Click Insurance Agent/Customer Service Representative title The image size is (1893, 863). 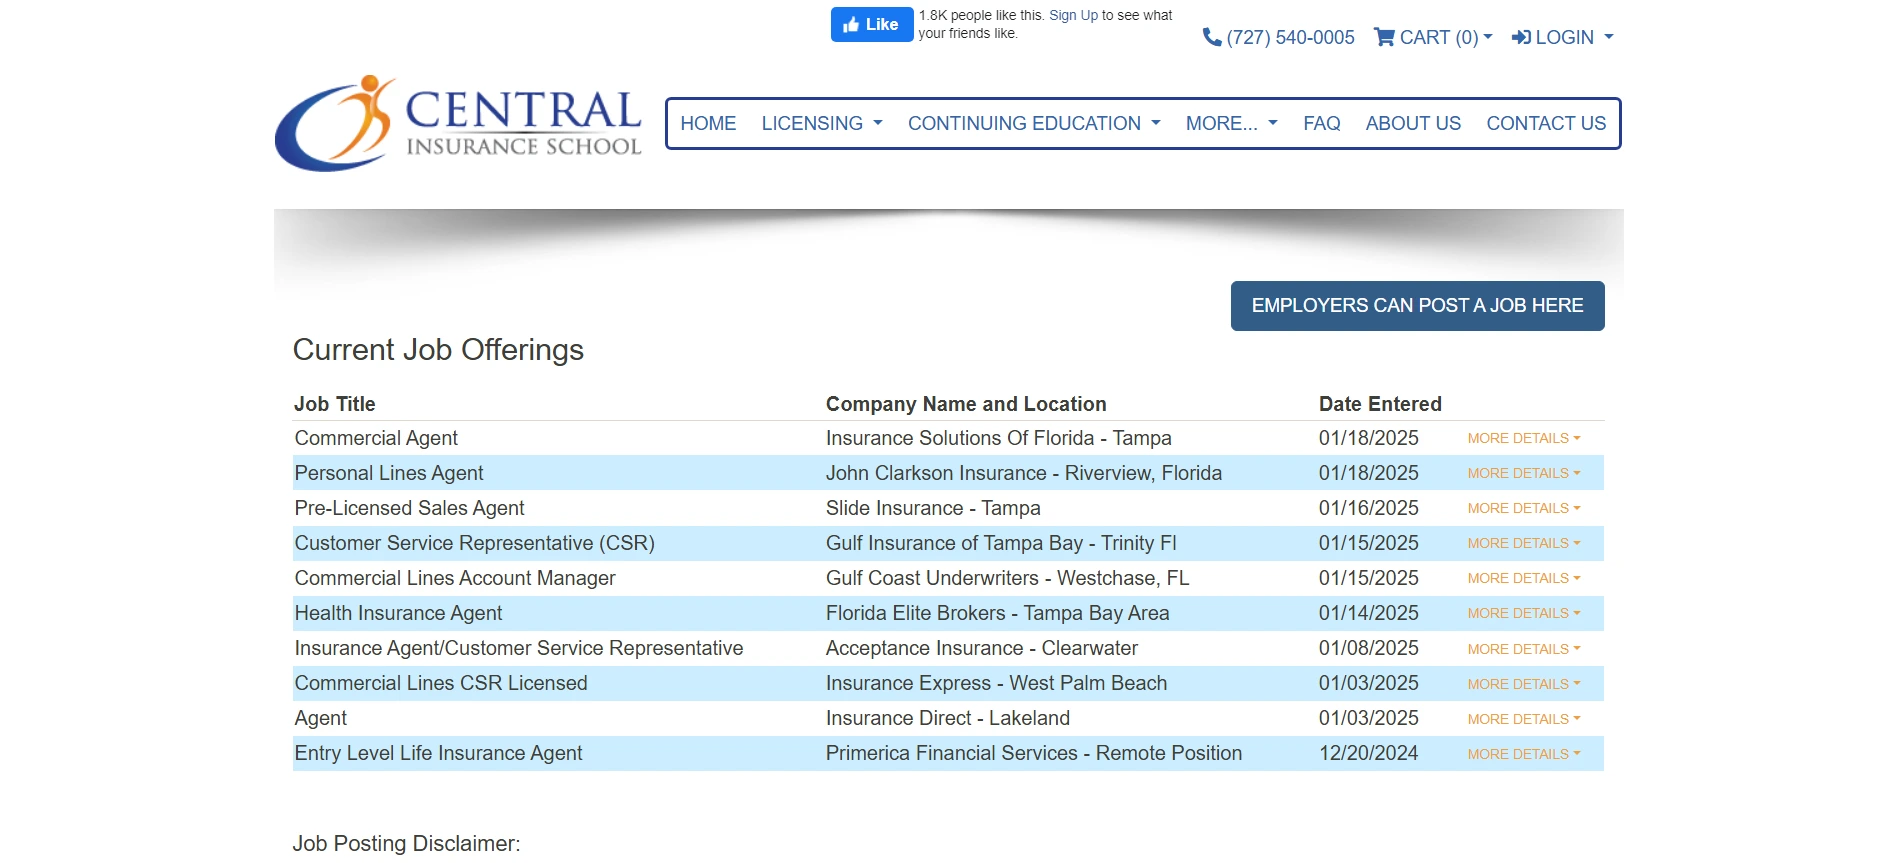(x=519, y=648)
